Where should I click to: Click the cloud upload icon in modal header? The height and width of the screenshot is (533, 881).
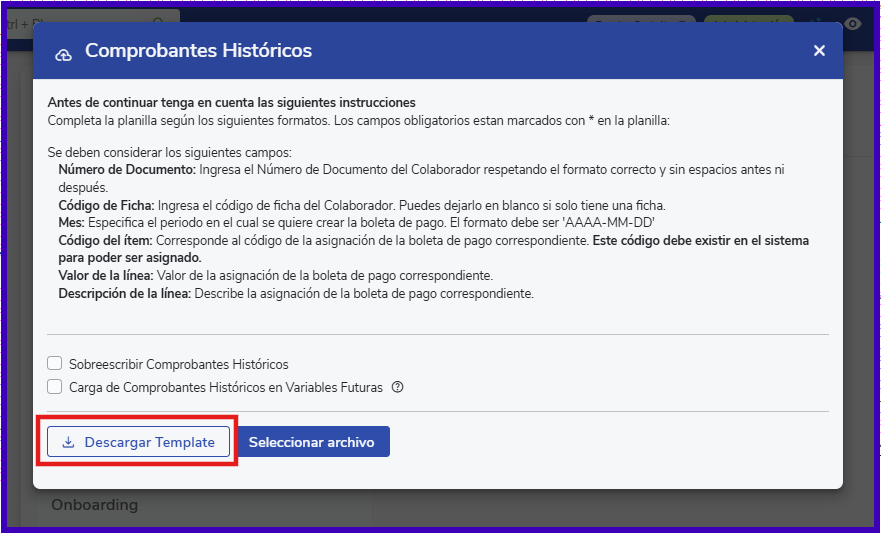tap(63, 52)
